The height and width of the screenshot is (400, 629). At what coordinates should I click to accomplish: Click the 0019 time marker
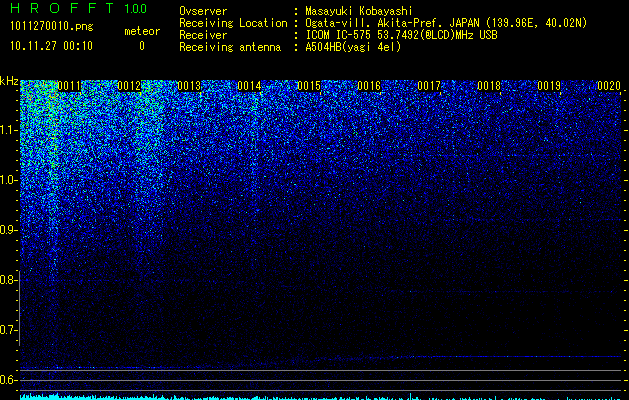coord(549,86)
